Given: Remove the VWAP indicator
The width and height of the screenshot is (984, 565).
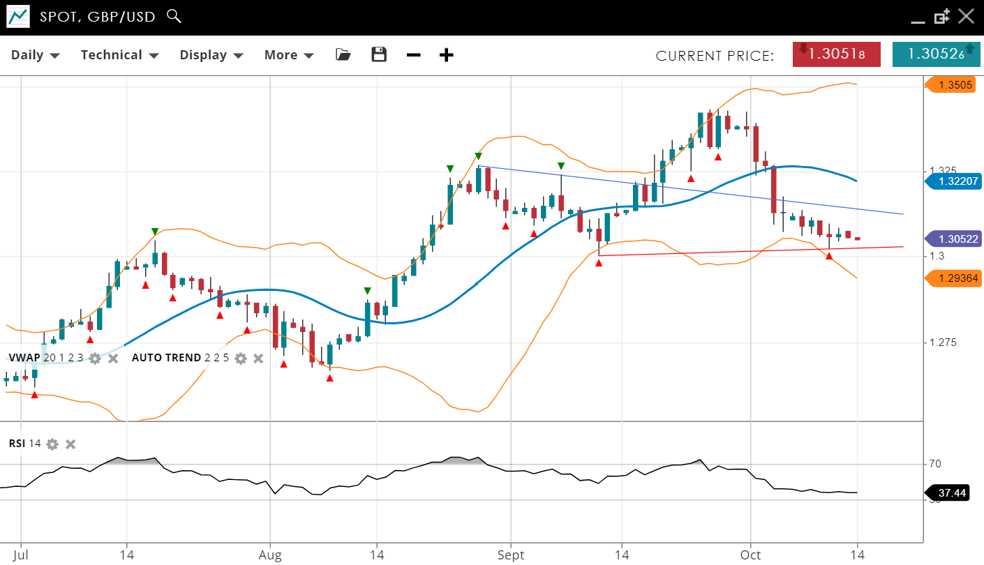Looking at the screenshot, I should (x=113, y=358).
